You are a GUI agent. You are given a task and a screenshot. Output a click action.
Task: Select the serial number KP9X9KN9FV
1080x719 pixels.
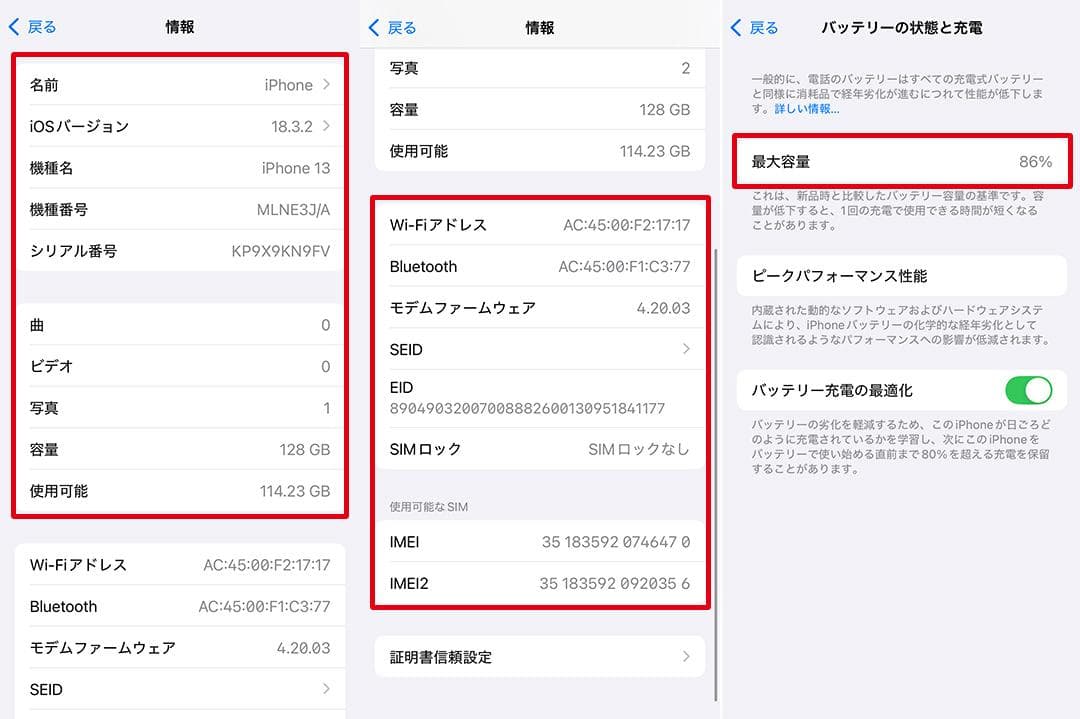pos(281,251)
